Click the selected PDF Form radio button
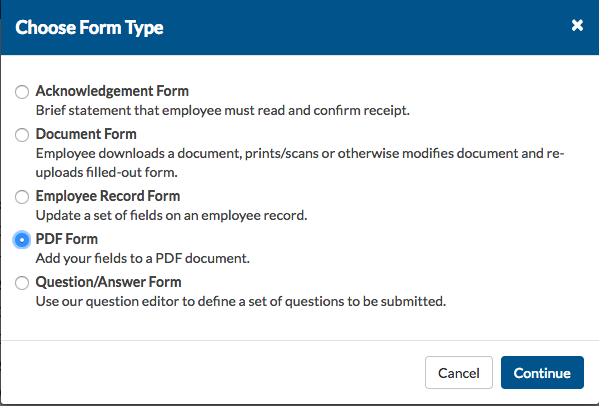Viewport: 599px width, 406px height. click(22, 240)
